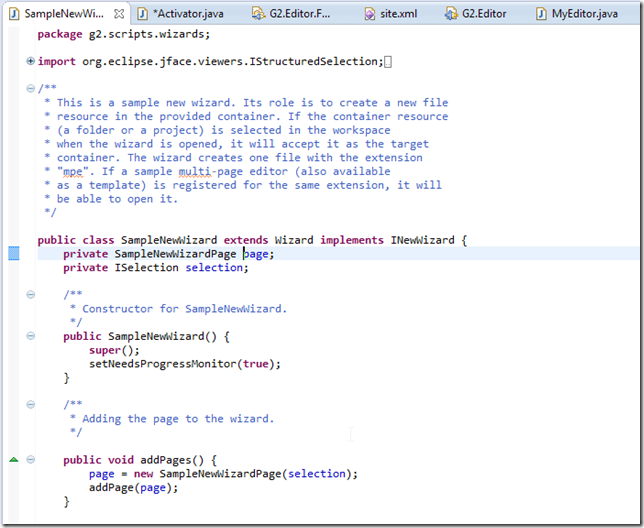Click the green override marker beside addPages
The image size is (644, 528).
tap(13, 459)
